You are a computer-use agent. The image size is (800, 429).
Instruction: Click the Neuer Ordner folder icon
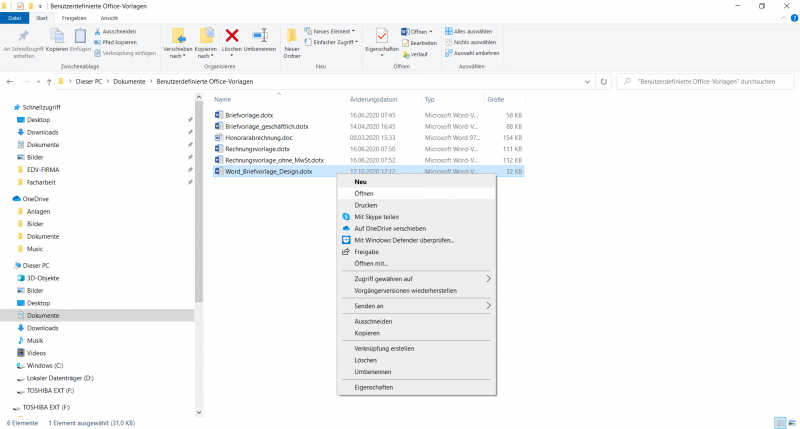coord(292,37)
